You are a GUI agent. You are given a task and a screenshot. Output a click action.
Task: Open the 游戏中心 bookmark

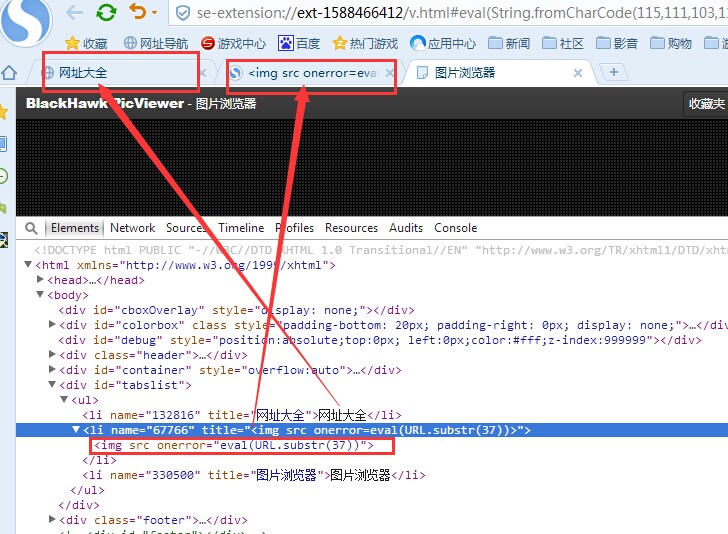pos(234,44)
